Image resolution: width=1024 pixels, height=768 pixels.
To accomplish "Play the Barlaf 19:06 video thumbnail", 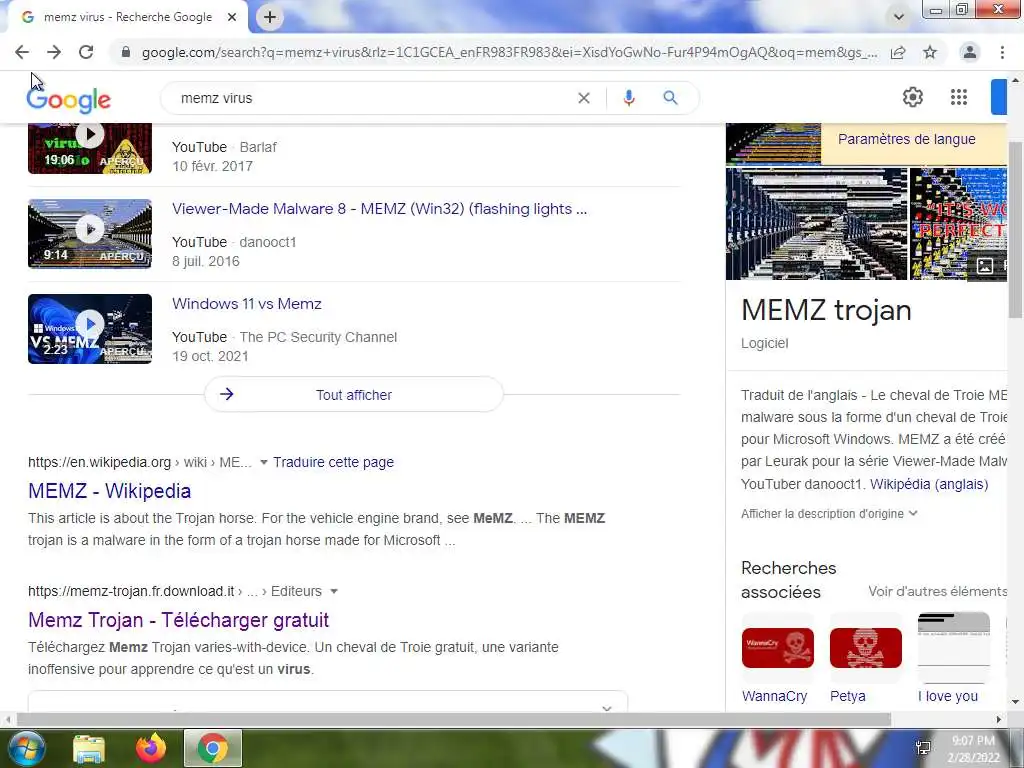I will tap(89, 148).
